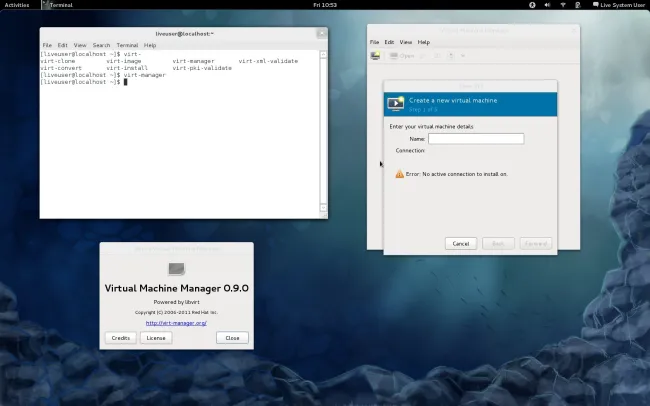Click the 'virt-xml-validate' text in terminal

[268, 61]
